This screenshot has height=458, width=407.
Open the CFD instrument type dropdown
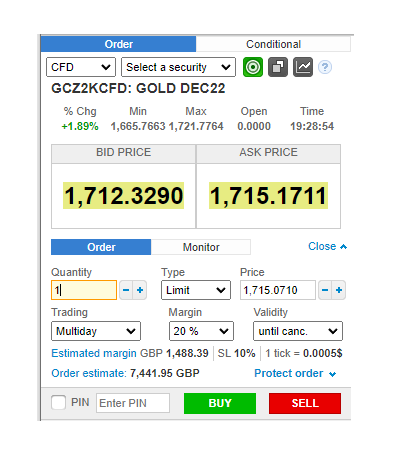click(x=81, y=67)
